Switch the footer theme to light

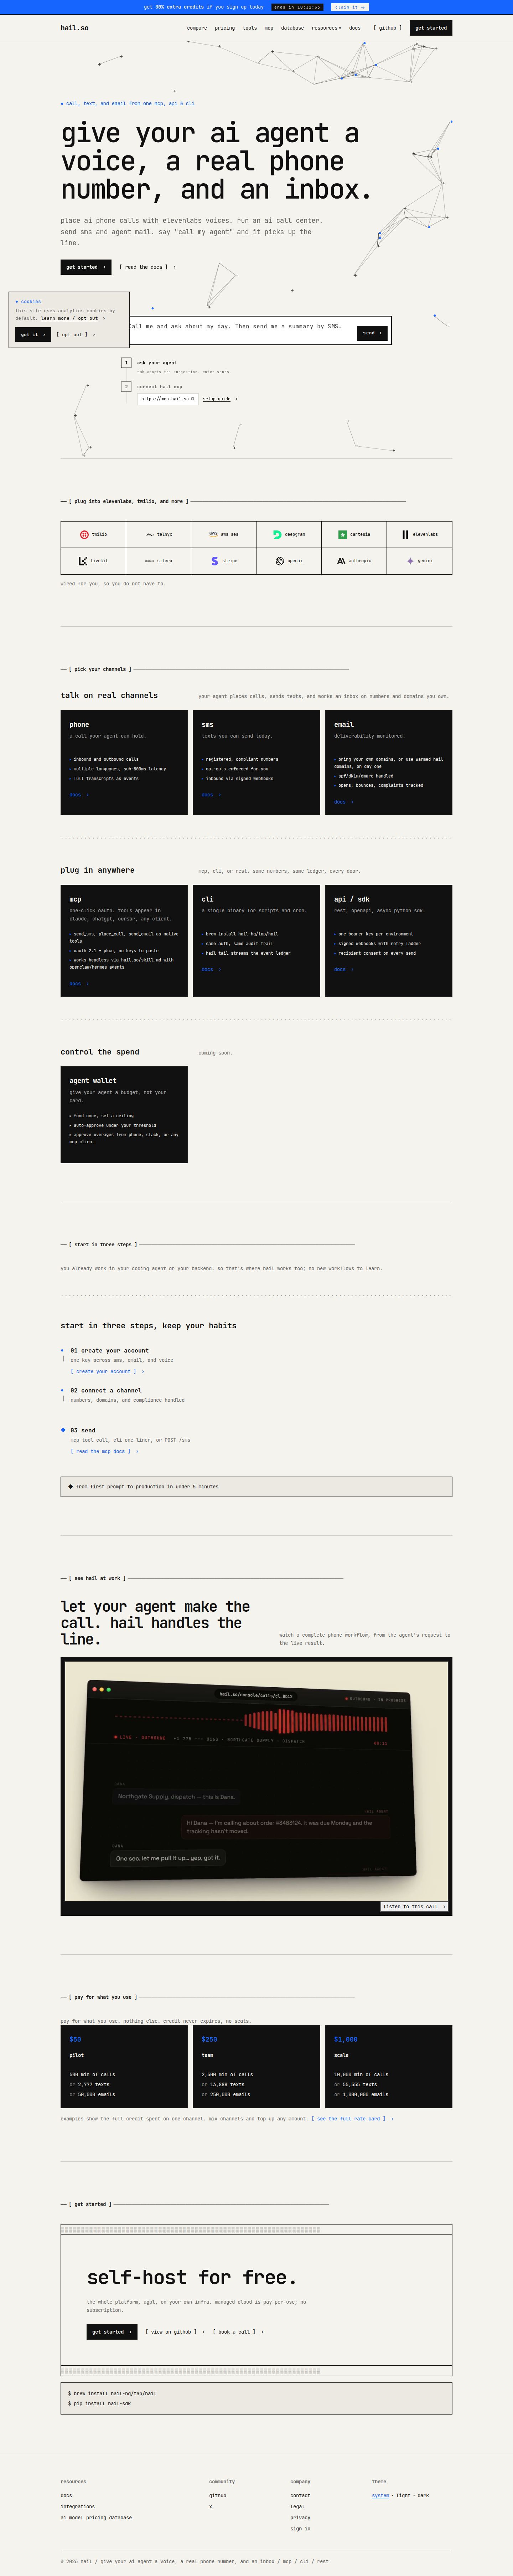coord(403,2495)
